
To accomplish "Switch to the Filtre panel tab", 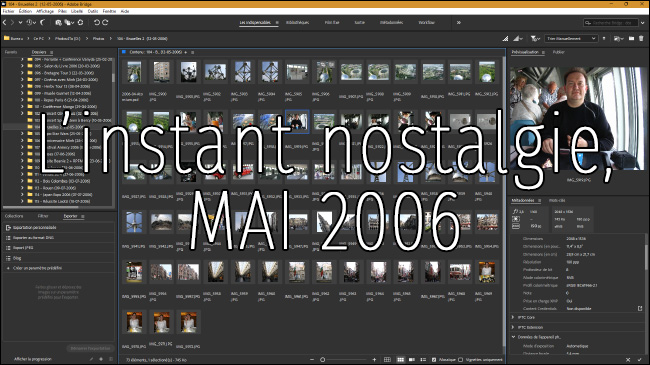I will 43,216.
